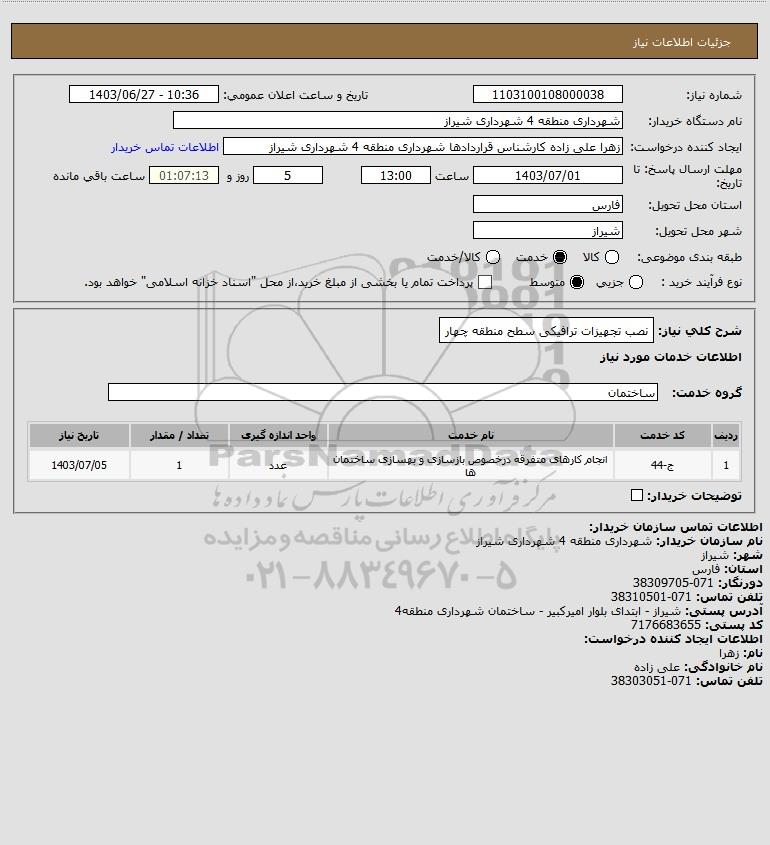Click the شماره نیاز number field

pyautogui.click(x=547, y=94)
